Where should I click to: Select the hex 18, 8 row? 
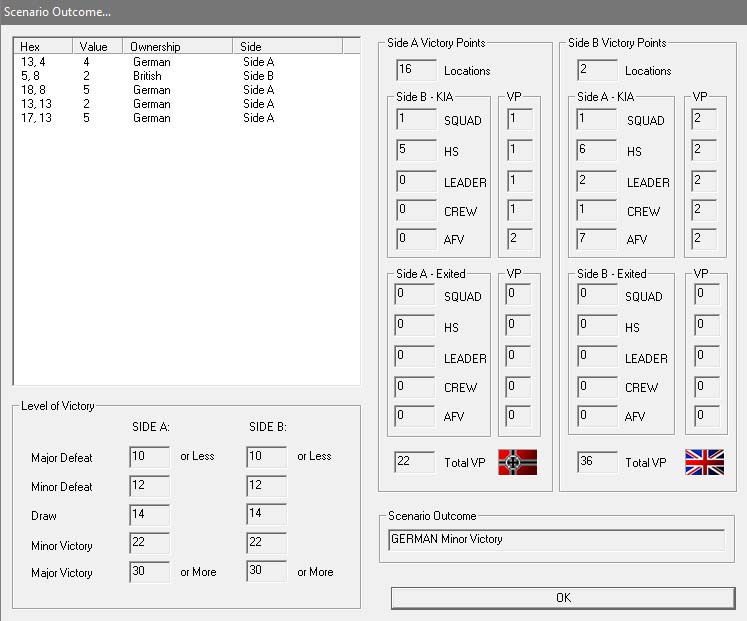pos(186,90)
